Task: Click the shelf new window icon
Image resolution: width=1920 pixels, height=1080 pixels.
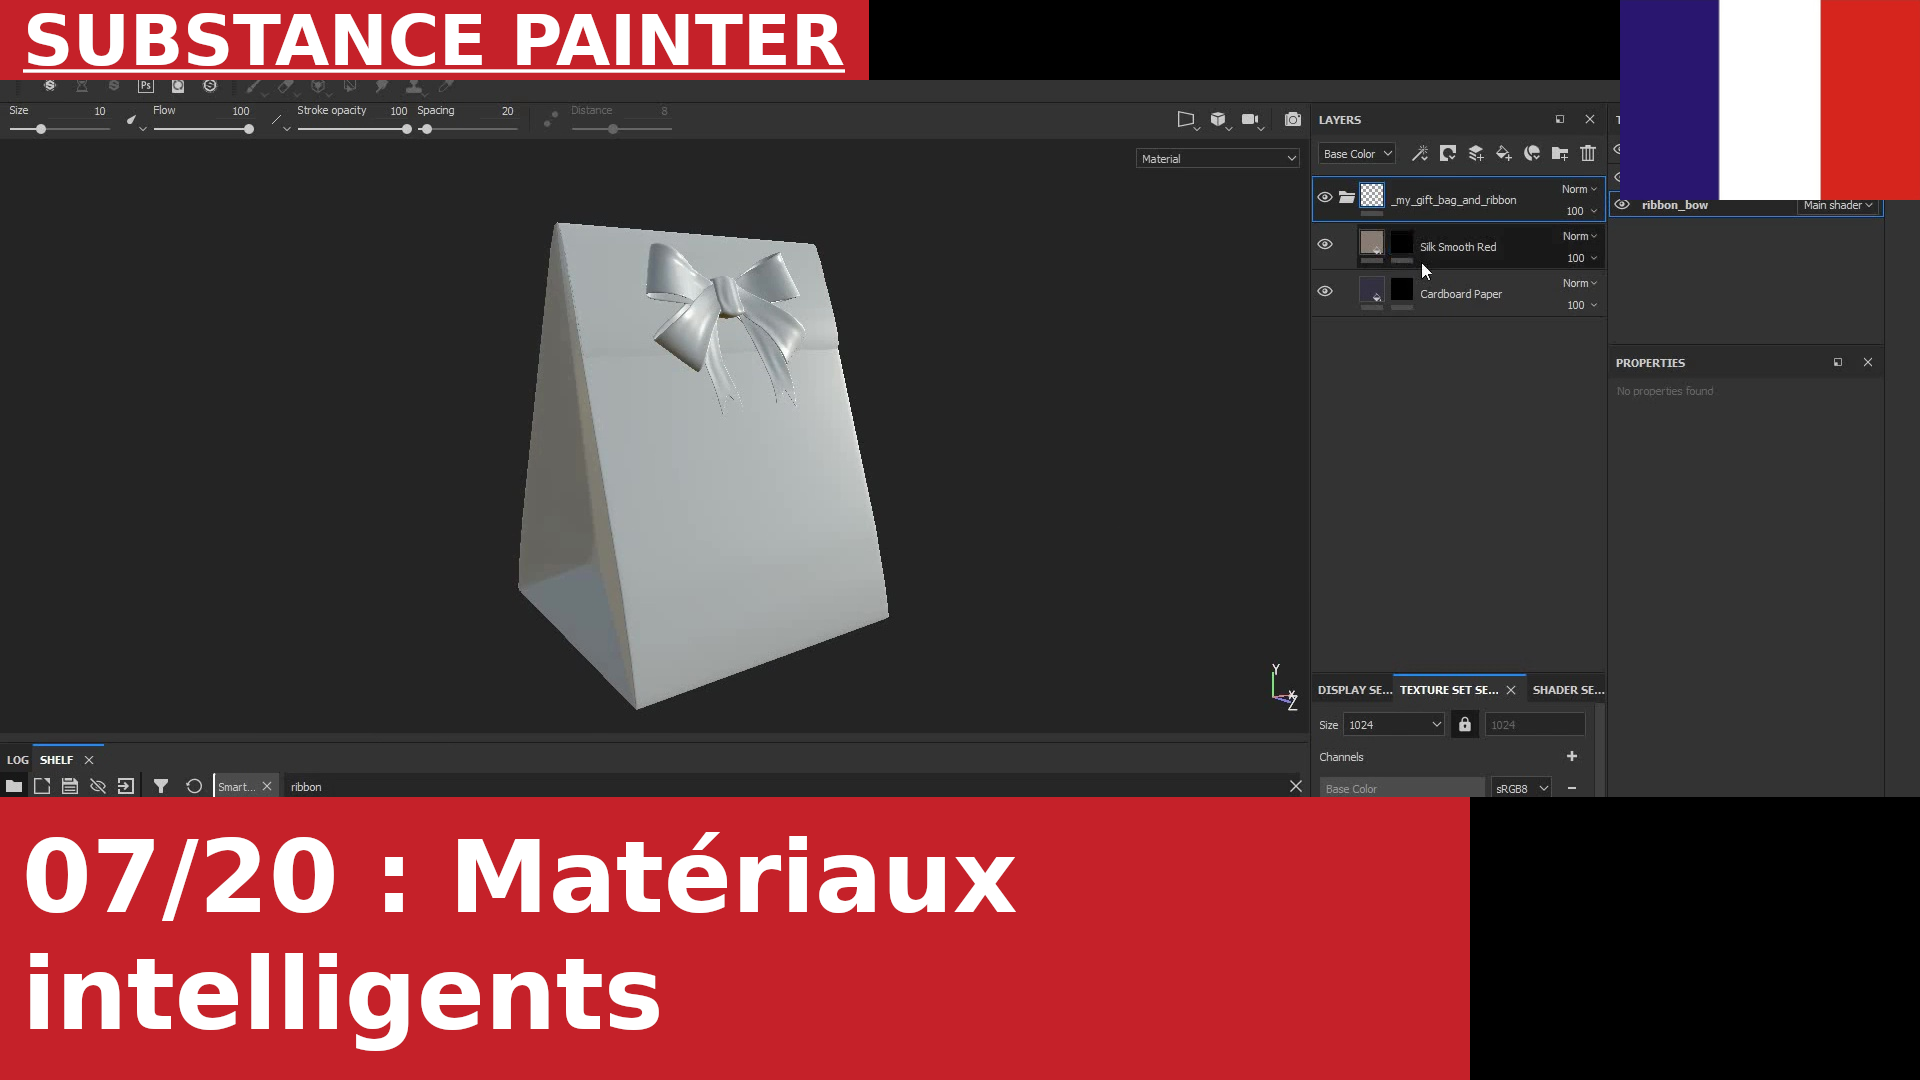Action: tap(42, 786)
